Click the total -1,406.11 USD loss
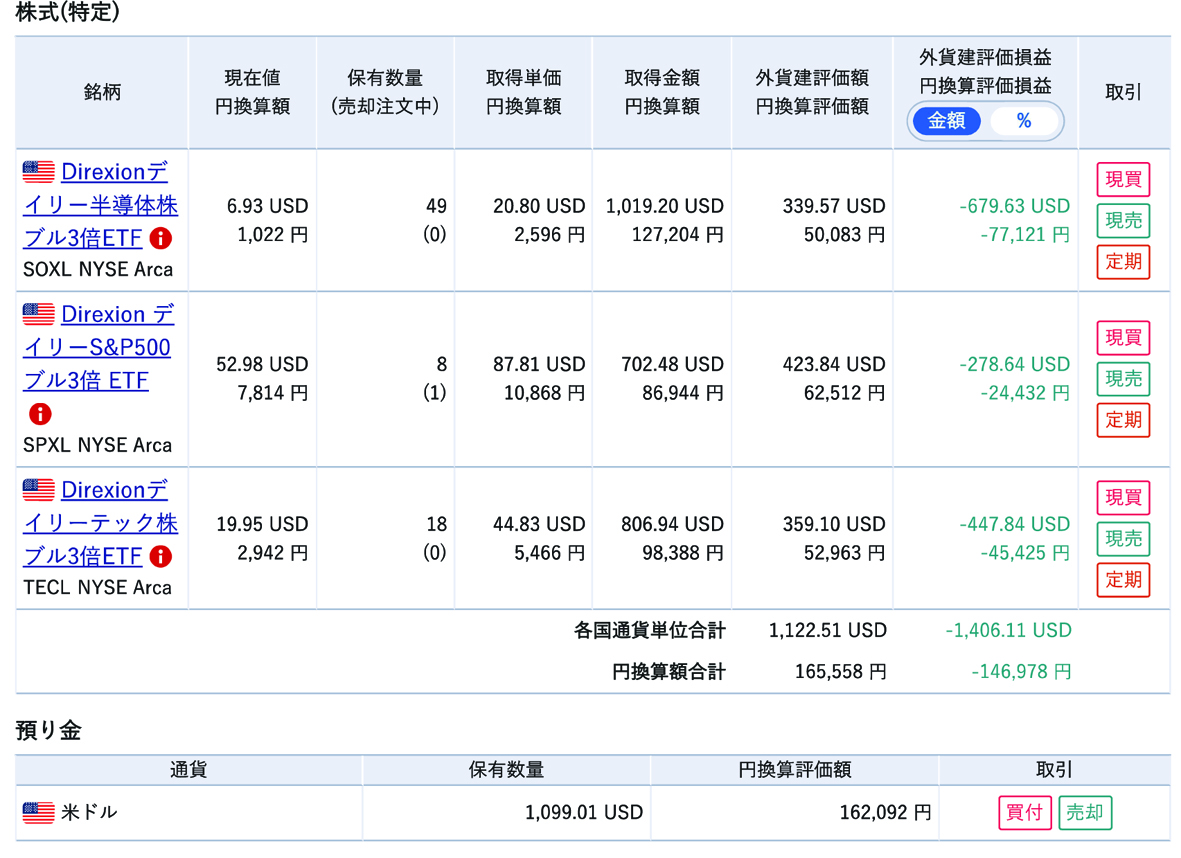Image resolution: width=1181 pixels, height=858 pixels. [1009, 631]
